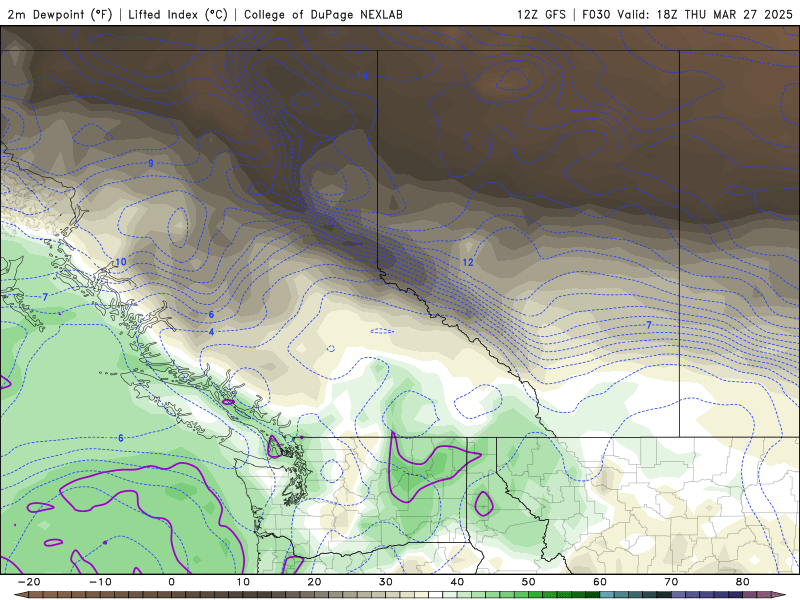Select the contour label 4 on the map
The width and height of the screenshot is (800, 600).
click(x=211, y=332)
